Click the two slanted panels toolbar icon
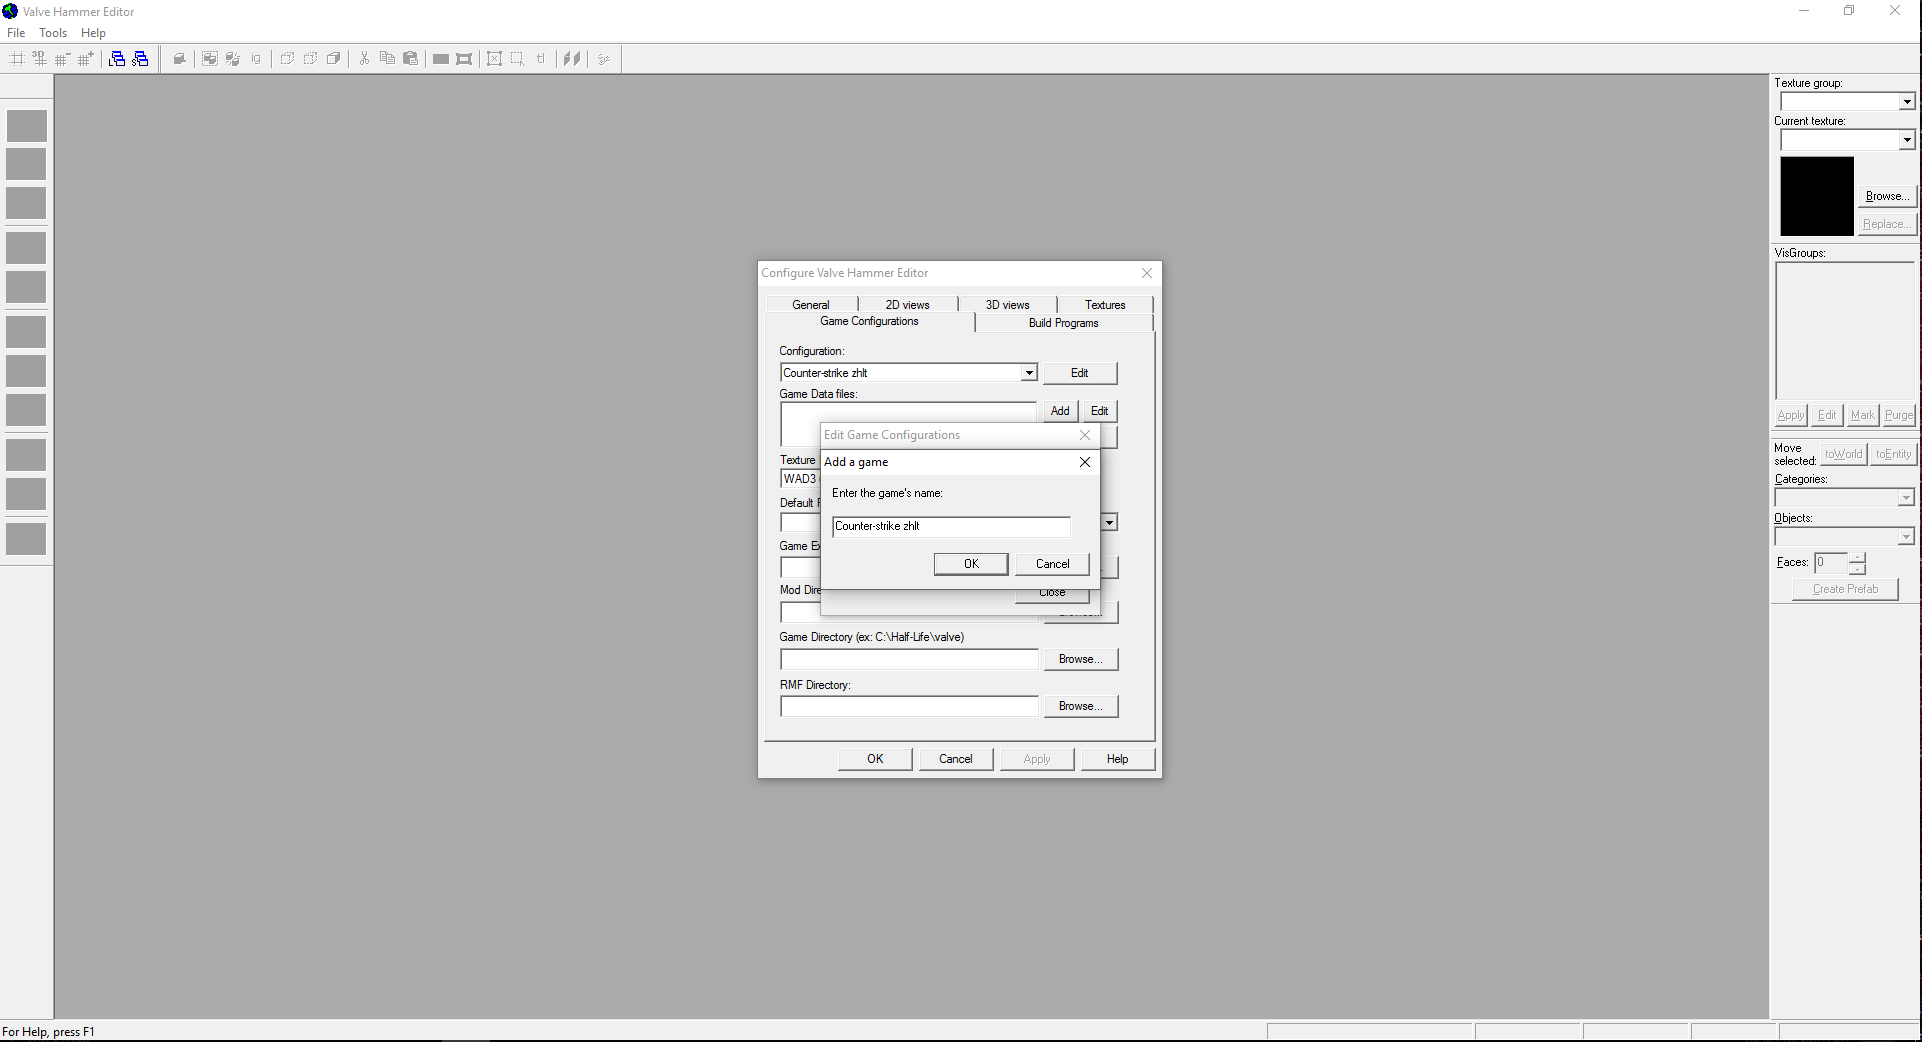 tap(572, 59)
